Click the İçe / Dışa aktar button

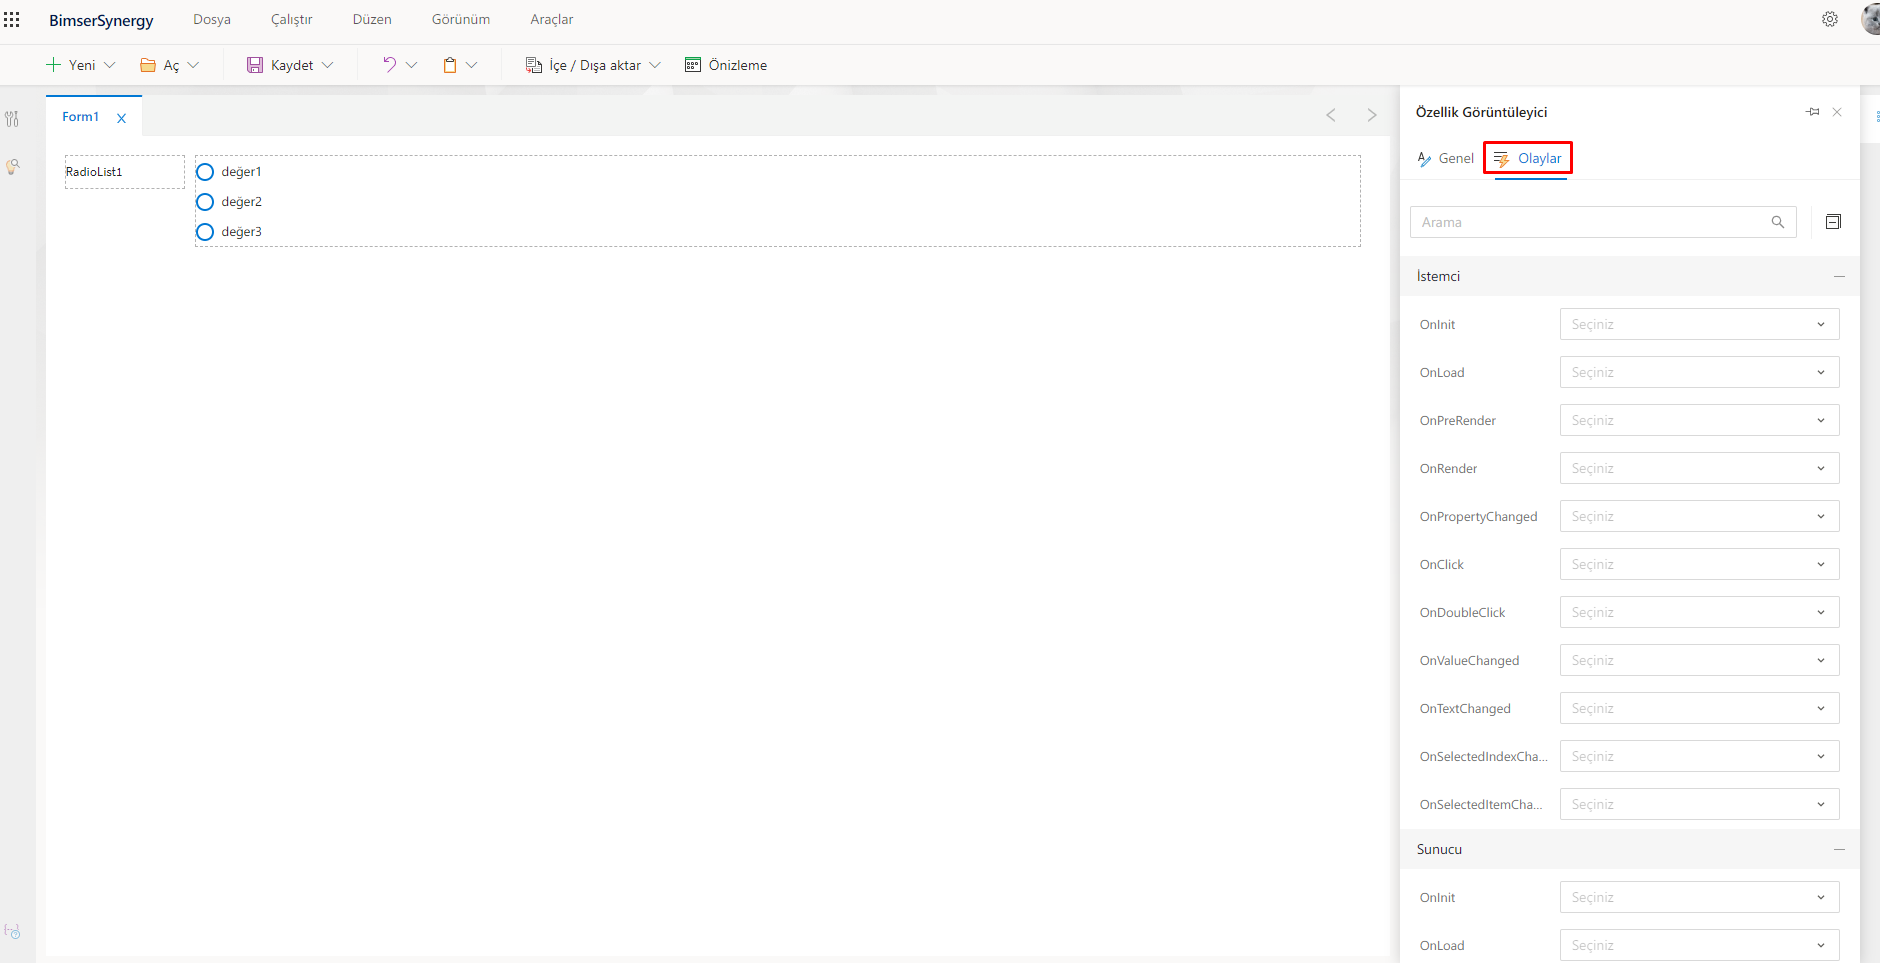pos(593,65)
